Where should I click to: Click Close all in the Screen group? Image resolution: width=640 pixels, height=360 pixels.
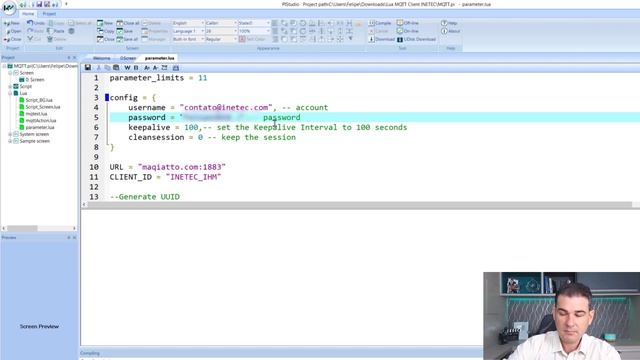128,23
